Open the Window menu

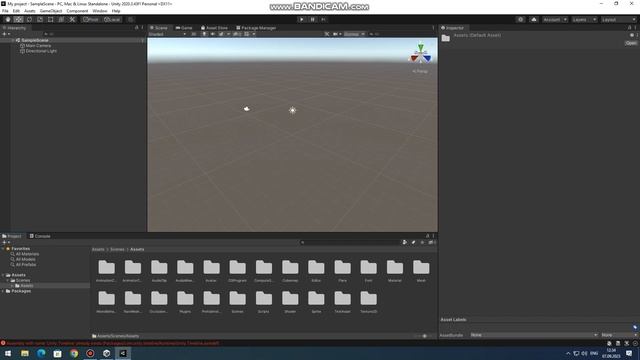tap(100, 11)
